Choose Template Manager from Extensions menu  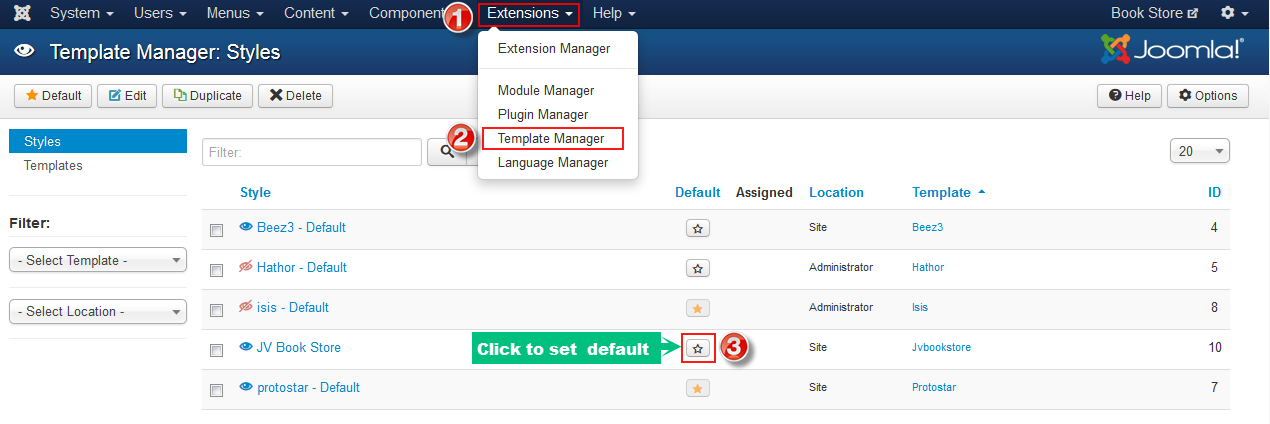tap(551, 139)
